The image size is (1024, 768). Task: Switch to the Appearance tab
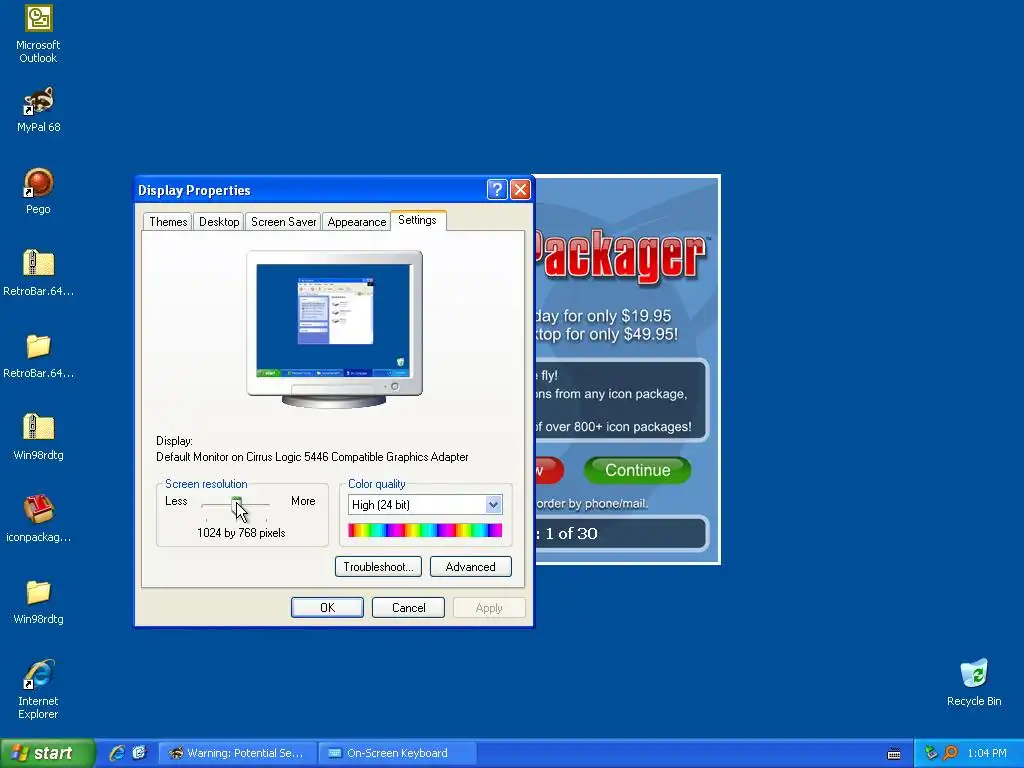(357, 222)
